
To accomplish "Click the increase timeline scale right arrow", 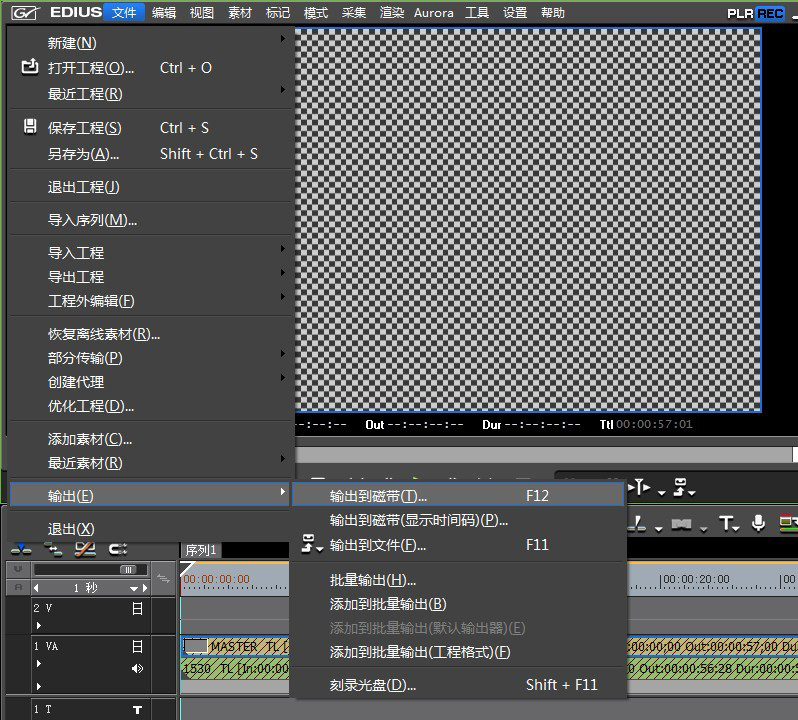I will pyautogui.click(x=145, y=588).
